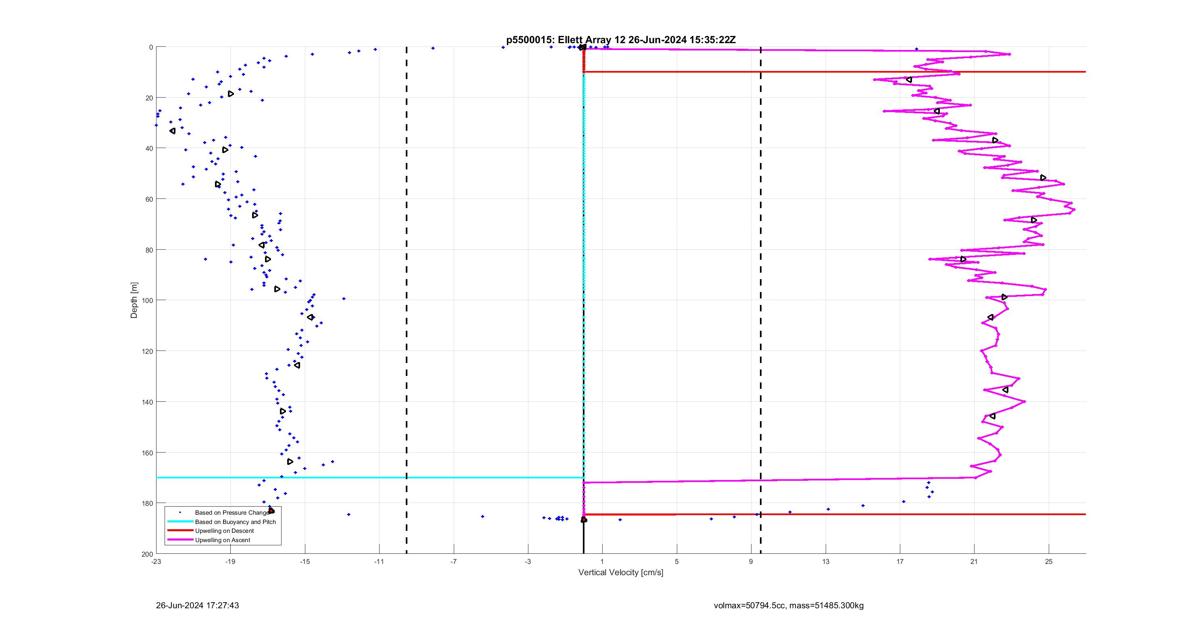1200x622 pixels.
Task: Click x-axis tick label '9'
Action: click(751, 562)
